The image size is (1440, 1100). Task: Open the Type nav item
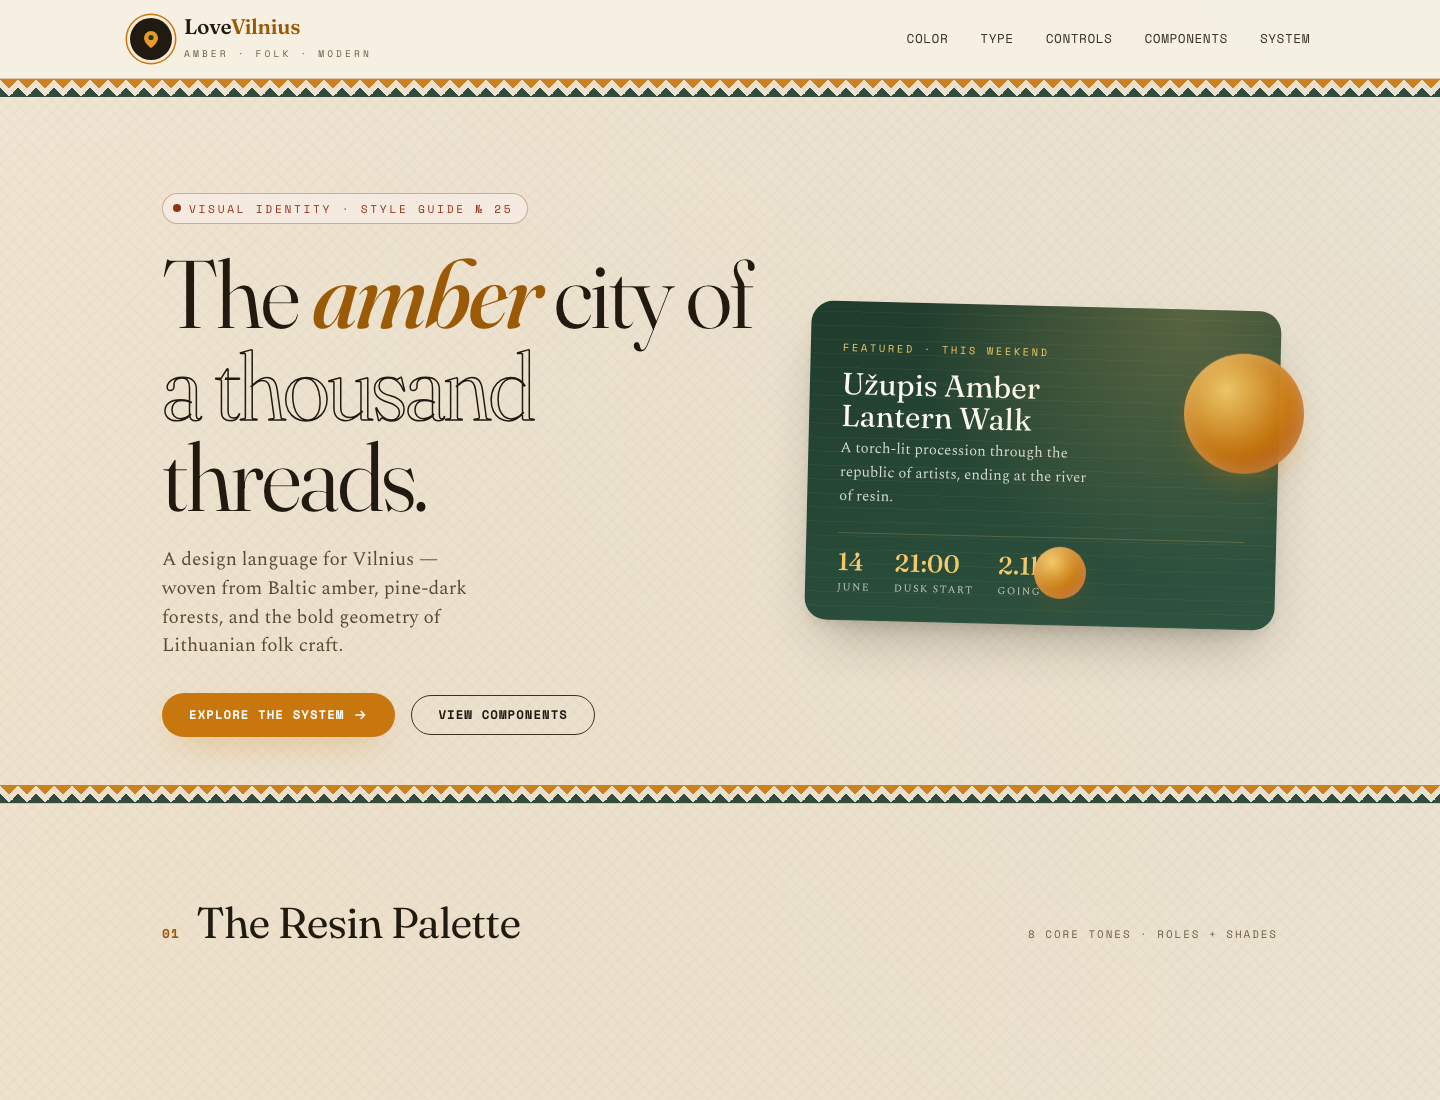[x=997, y=39]
